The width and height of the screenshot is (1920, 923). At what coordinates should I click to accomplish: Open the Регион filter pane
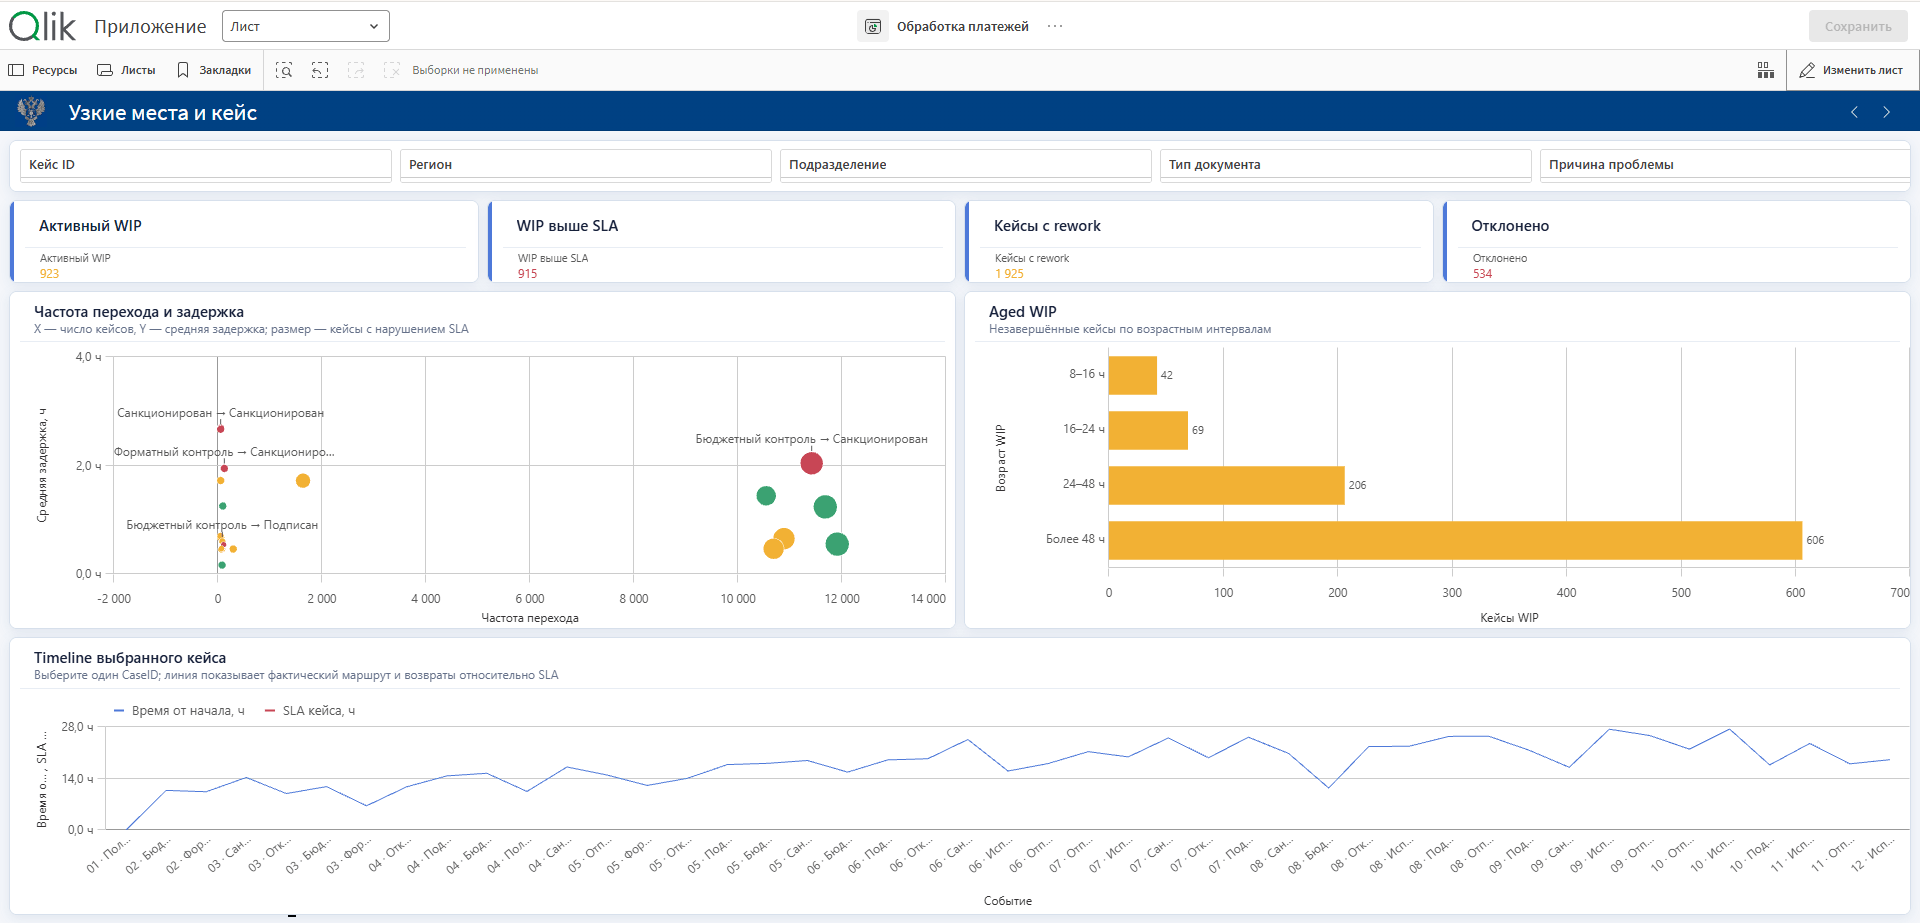click(586, 165)
